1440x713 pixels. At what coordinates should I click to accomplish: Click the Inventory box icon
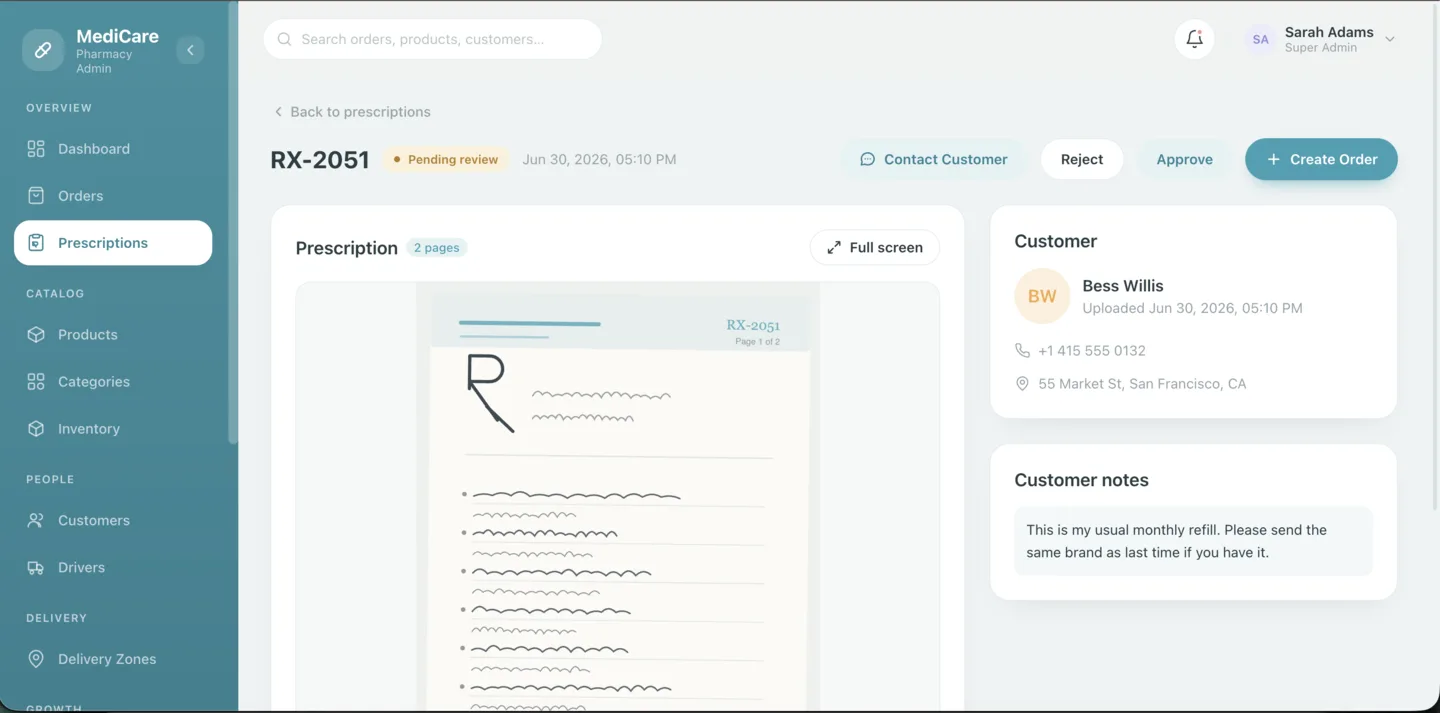click(x=36, y=429)
